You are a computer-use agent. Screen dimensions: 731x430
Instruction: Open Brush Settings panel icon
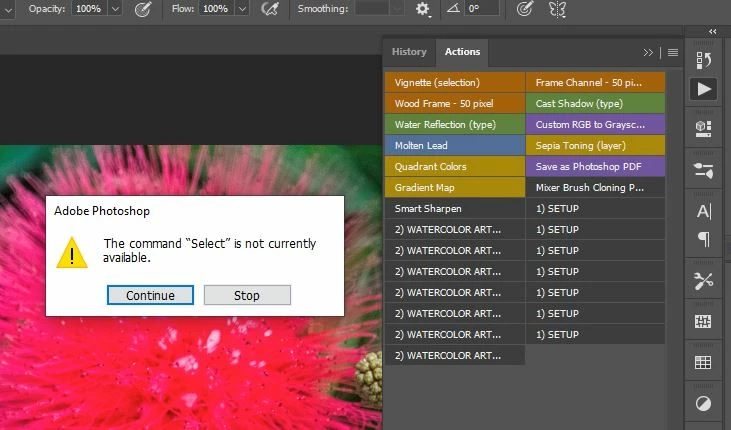click(x=703, y=321)
